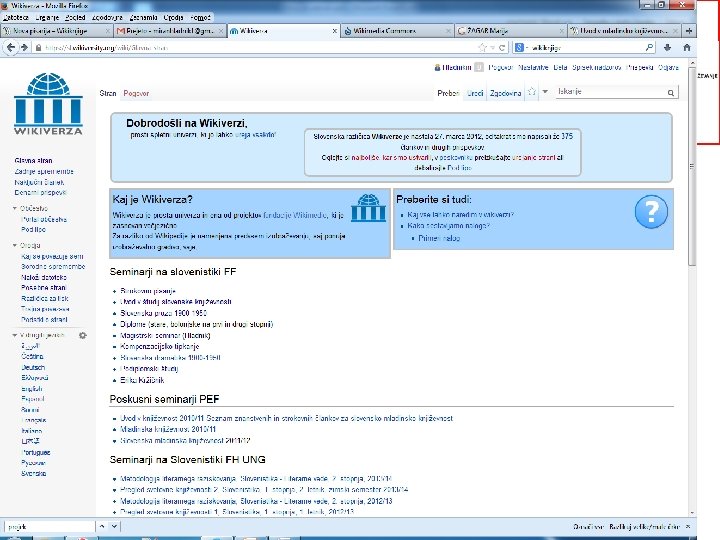Reload the page using the refresh icon
This screenshot has height=540, width=720.
(502, 47)
